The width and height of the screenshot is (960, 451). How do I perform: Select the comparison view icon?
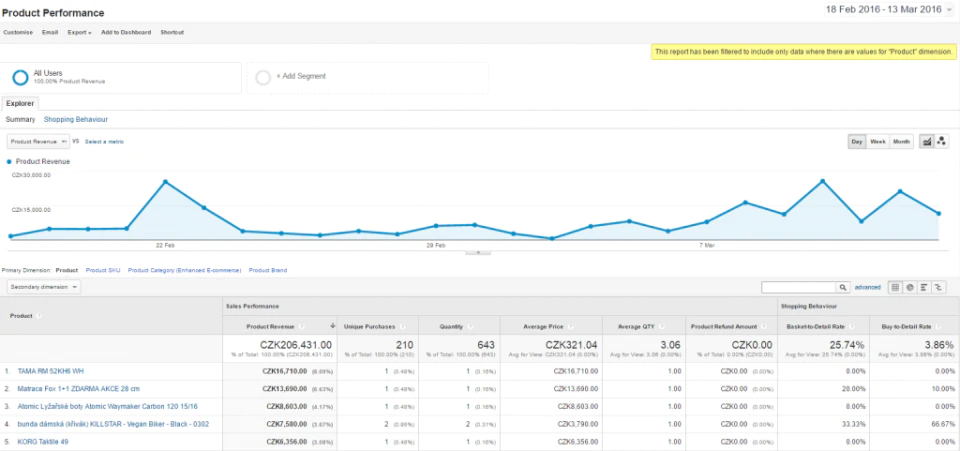[938, 287]
